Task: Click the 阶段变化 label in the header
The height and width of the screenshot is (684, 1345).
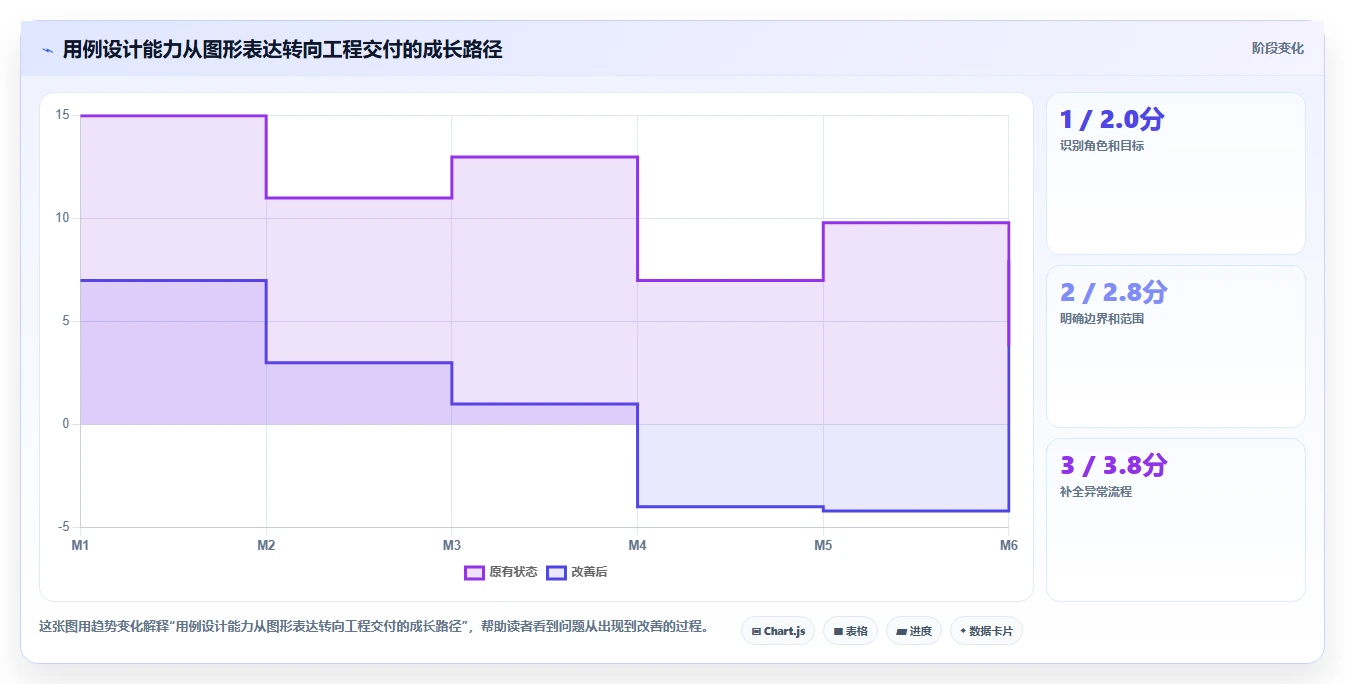Action: tap(1278, 48)
